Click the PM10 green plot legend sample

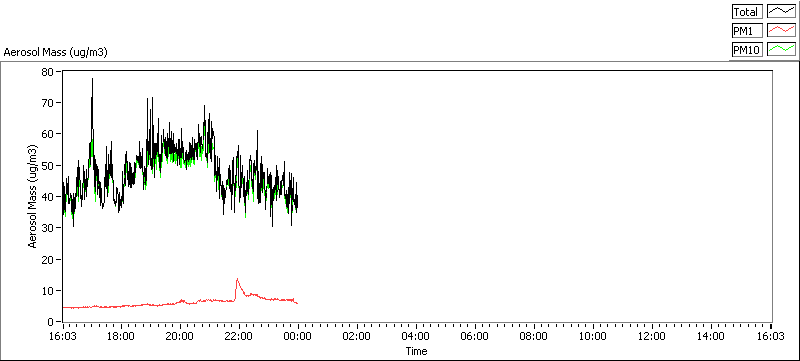(x=781, y=49)
